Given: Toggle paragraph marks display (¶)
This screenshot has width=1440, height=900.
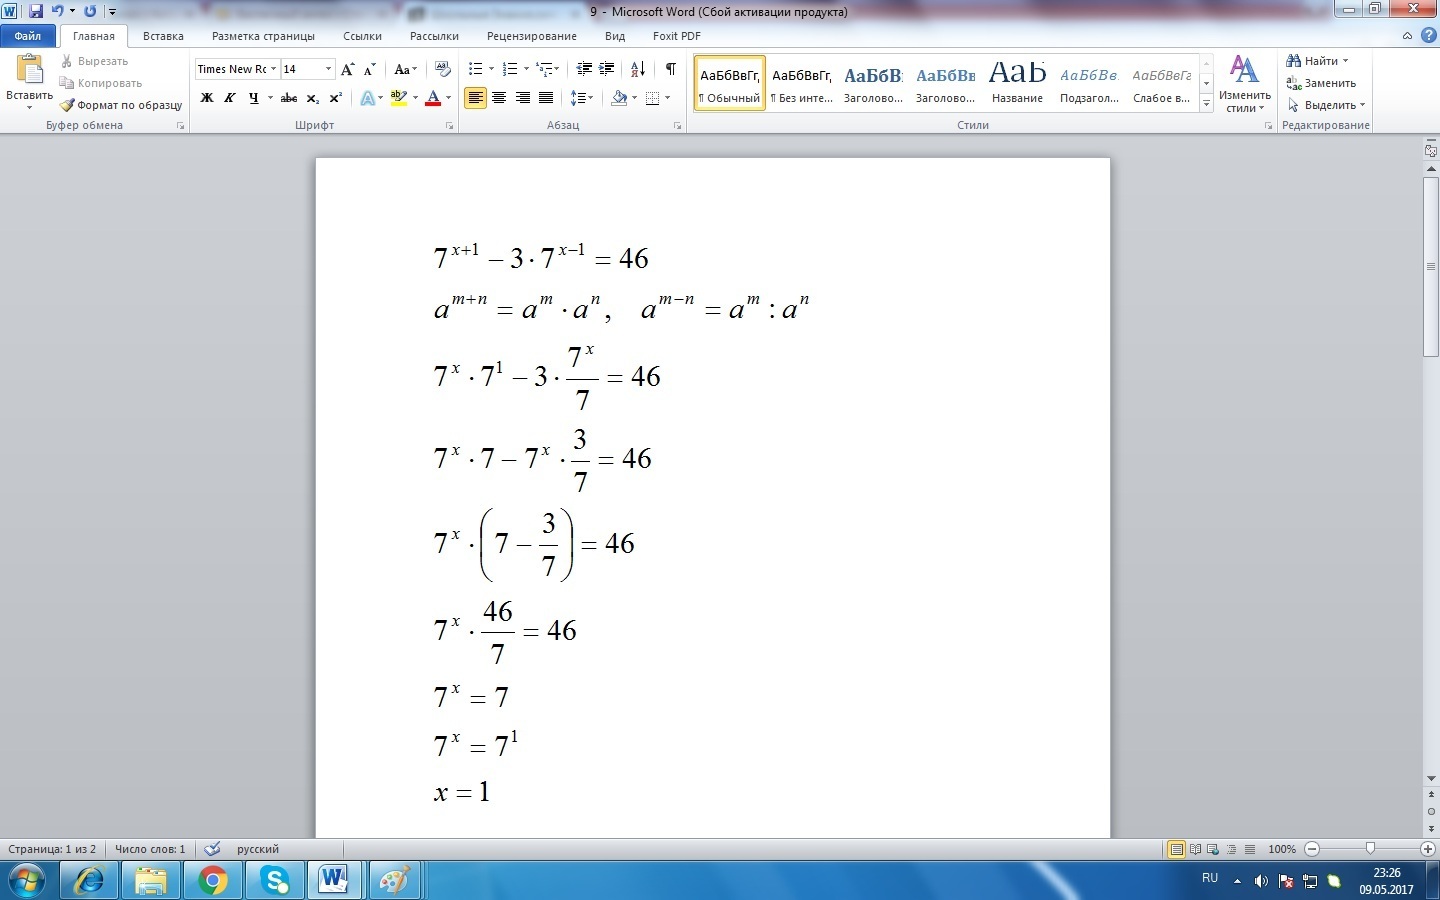Looking at the screenshot, I should tap(670, 69).
